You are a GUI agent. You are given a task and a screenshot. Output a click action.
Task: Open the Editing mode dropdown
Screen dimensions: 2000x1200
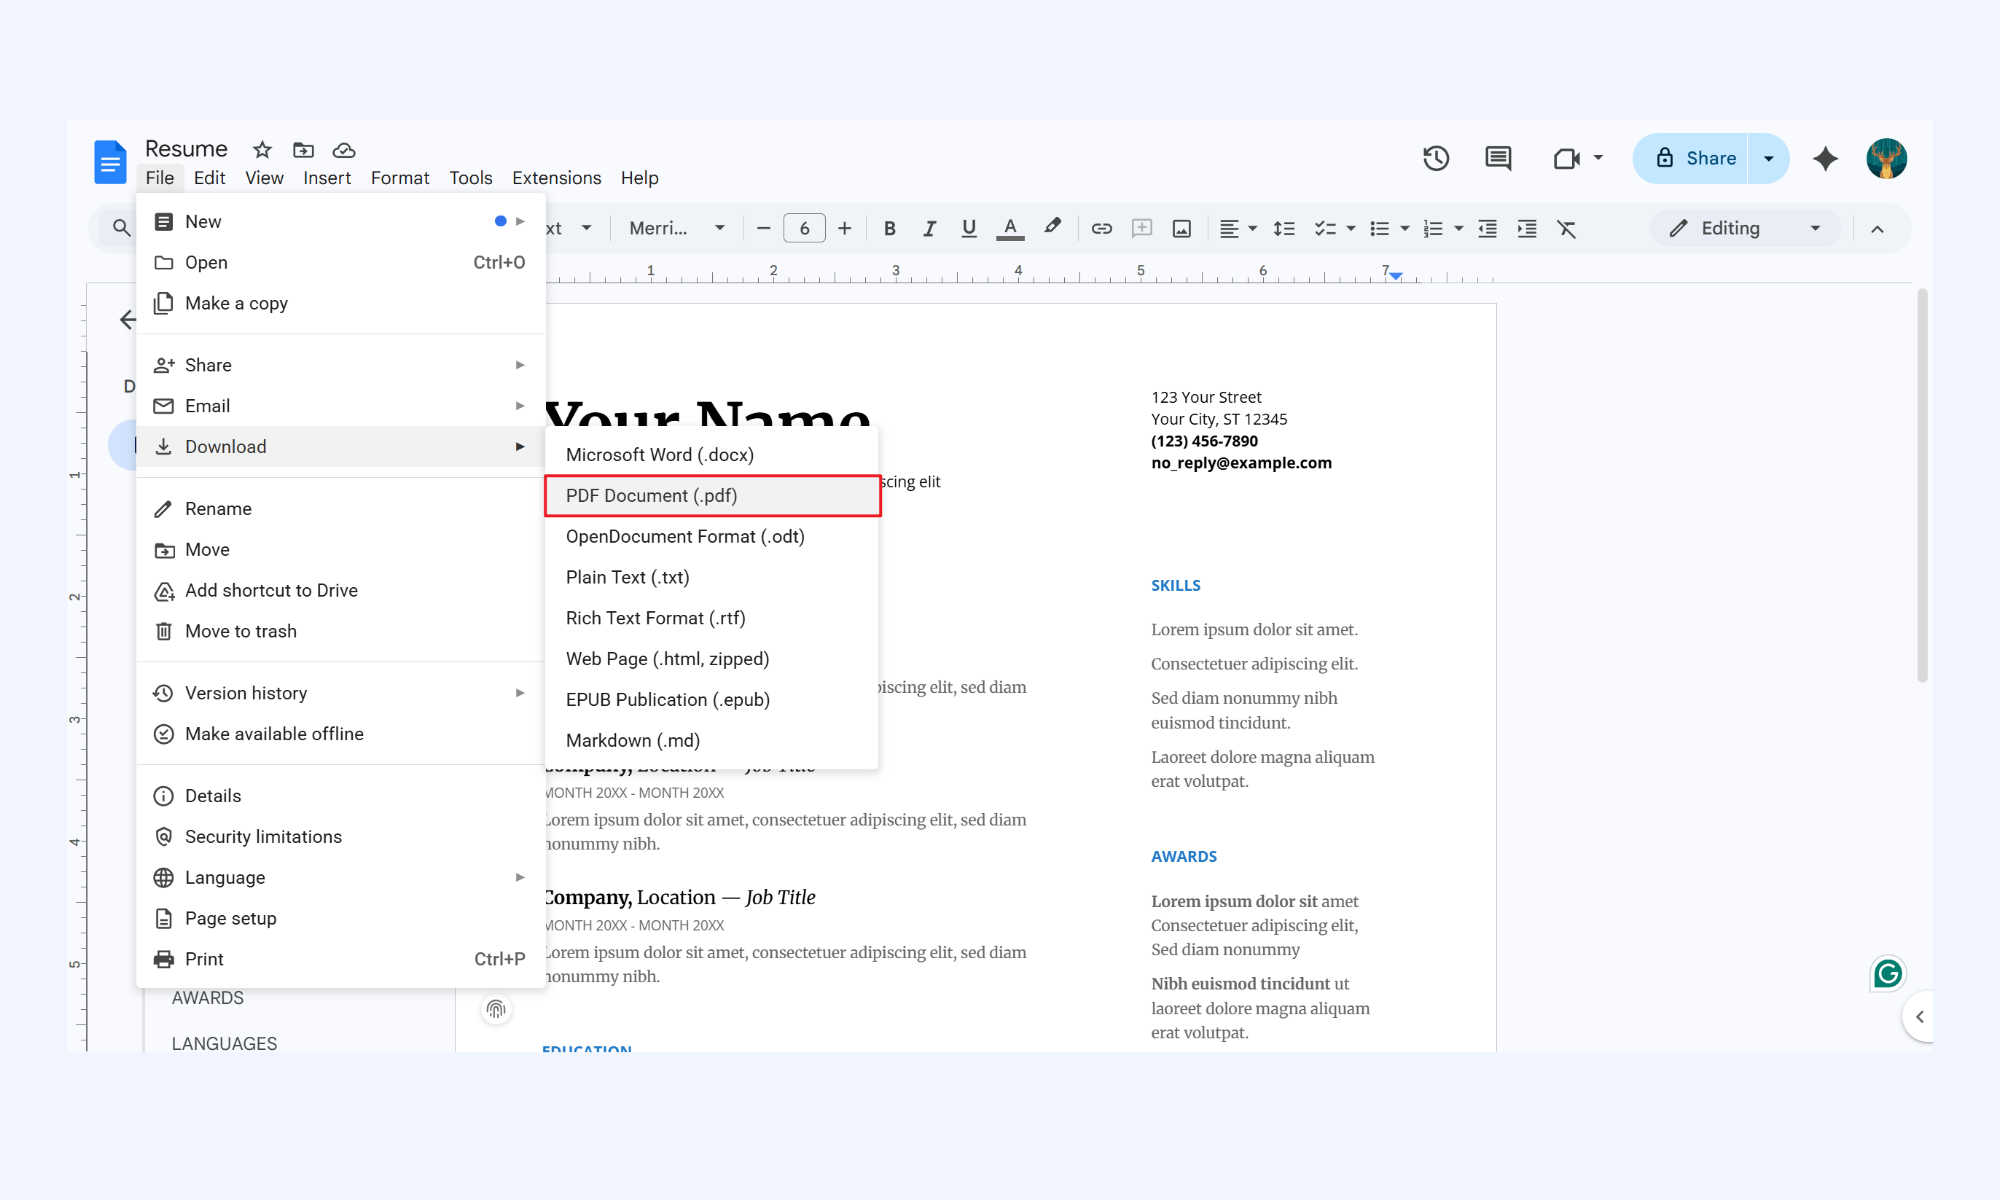coord(1745,228)
